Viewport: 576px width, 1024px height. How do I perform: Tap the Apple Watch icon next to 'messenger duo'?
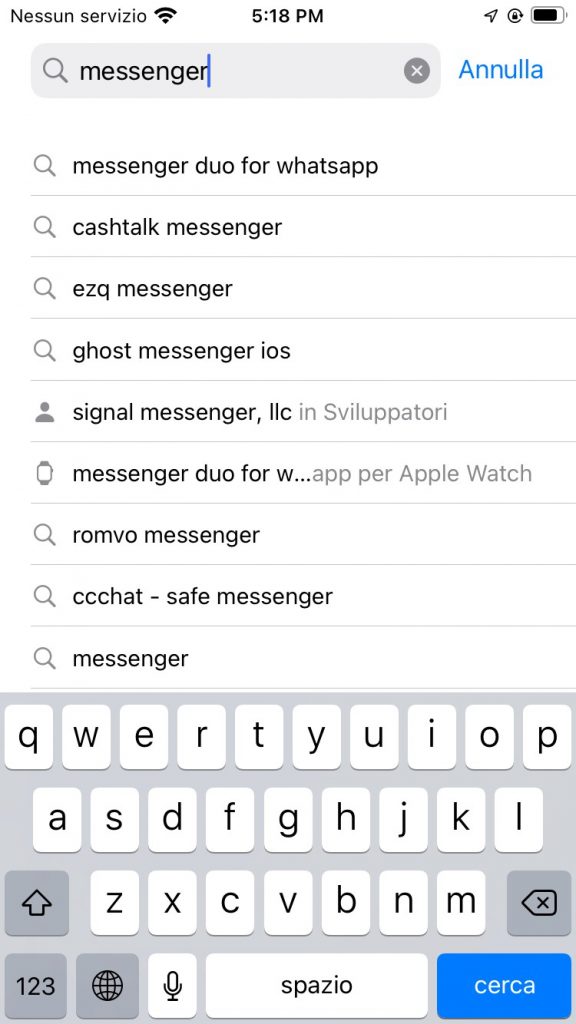(44, 473)
